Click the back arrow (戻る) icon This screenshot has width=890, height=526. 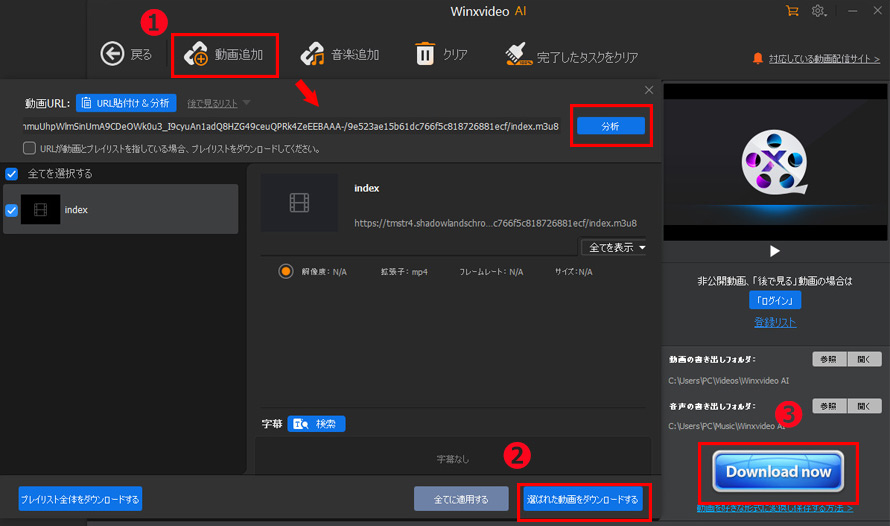click(112, 55)
